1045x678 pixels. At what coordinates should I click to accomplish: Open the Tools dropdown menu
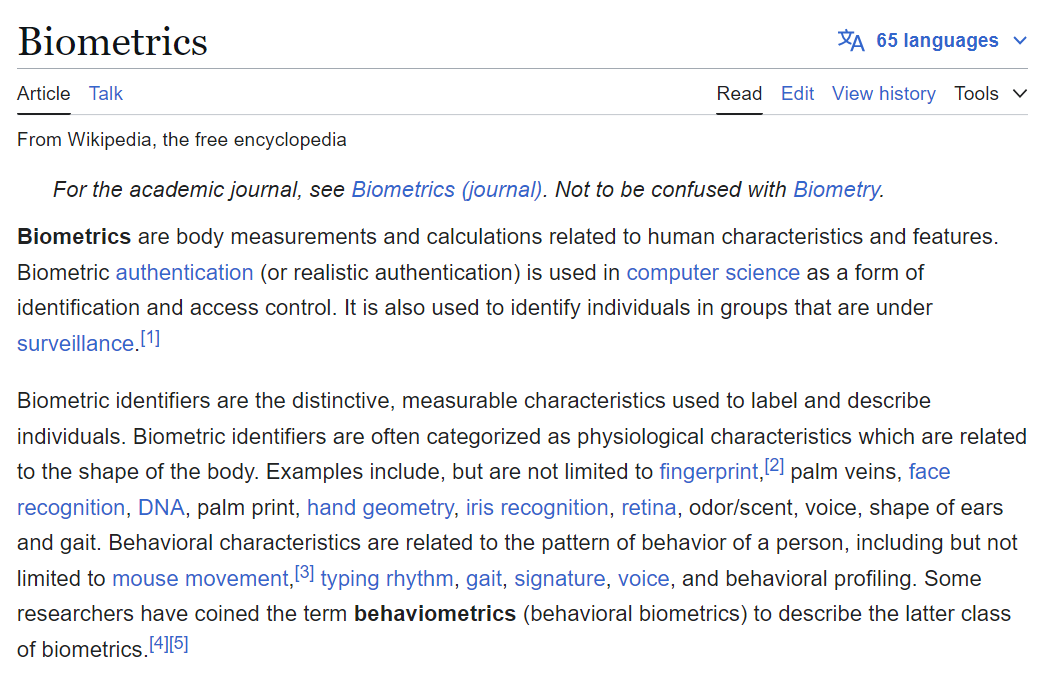point(990,94)
